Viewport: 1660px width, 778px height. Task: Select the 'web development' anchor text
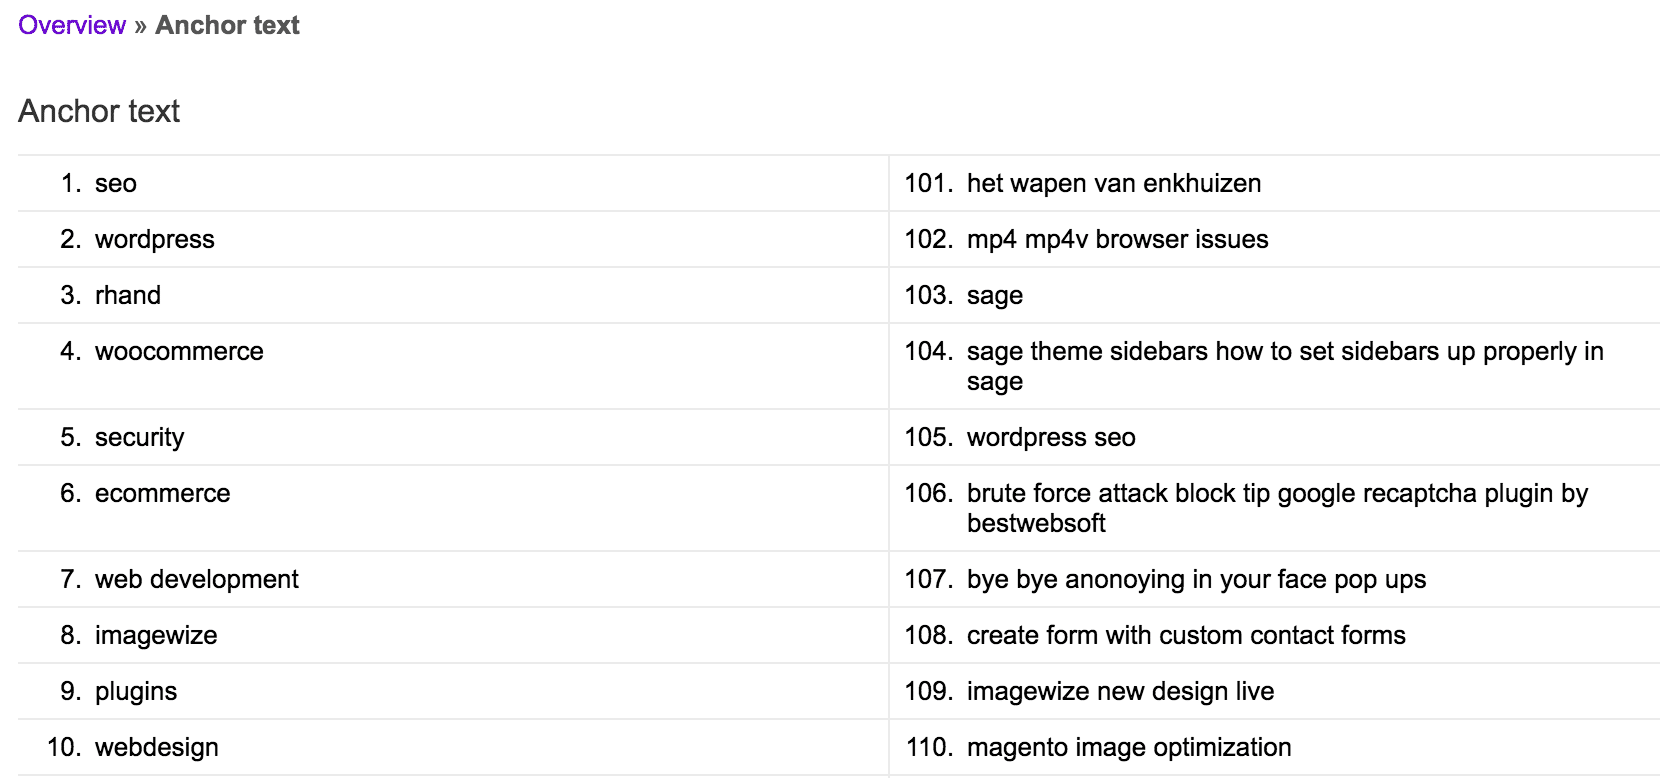(197, 579)
